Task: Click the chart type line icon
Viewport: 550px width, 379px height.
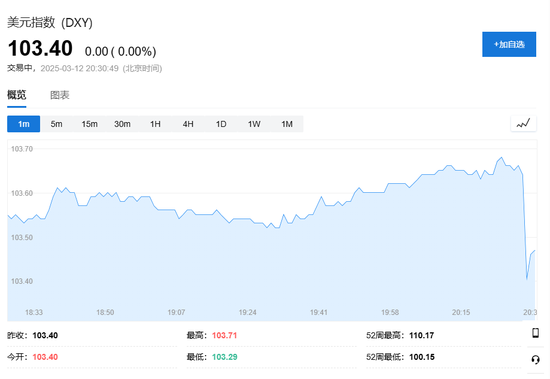Action: tap(523, 124)
